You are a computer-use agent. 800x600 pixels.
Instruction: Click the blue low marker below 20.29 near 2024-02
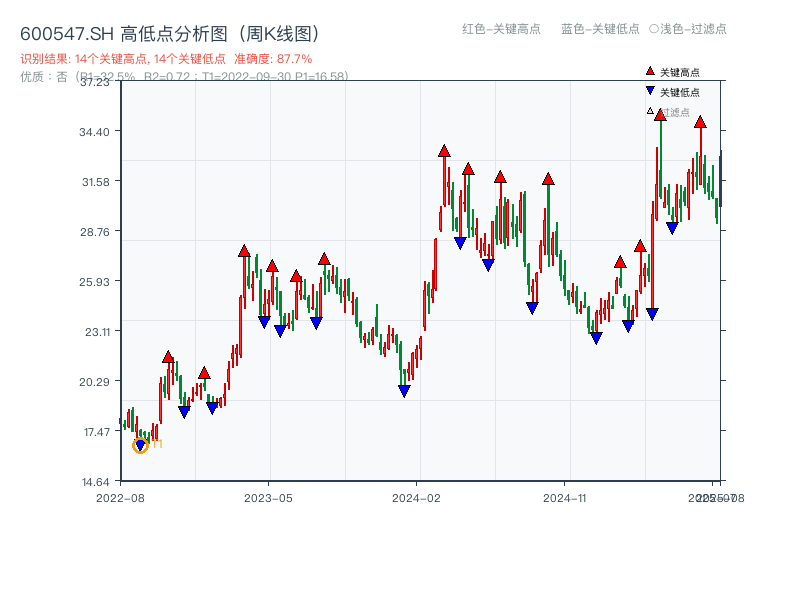point(404,391)
